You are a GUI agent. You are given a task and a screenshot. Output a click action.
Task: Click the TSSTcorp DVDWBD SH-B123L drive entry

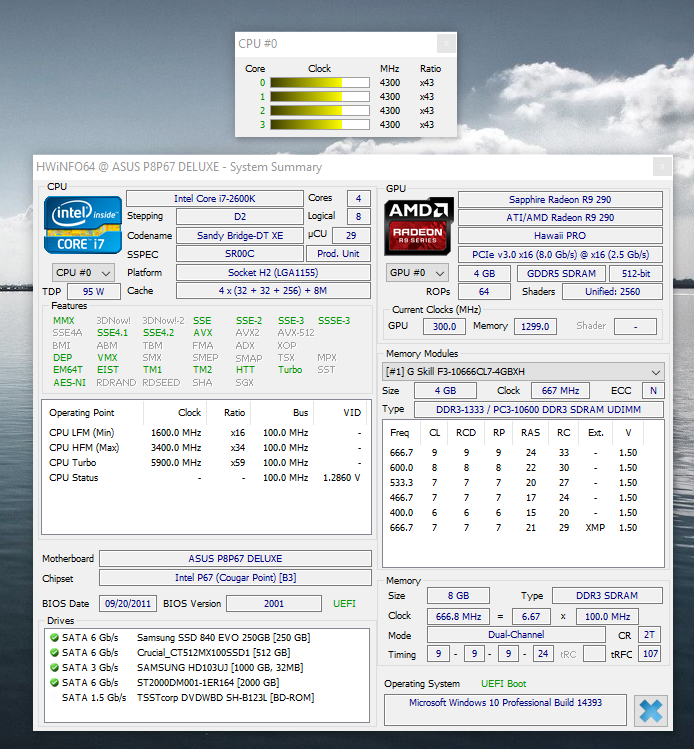coord(188,697)
